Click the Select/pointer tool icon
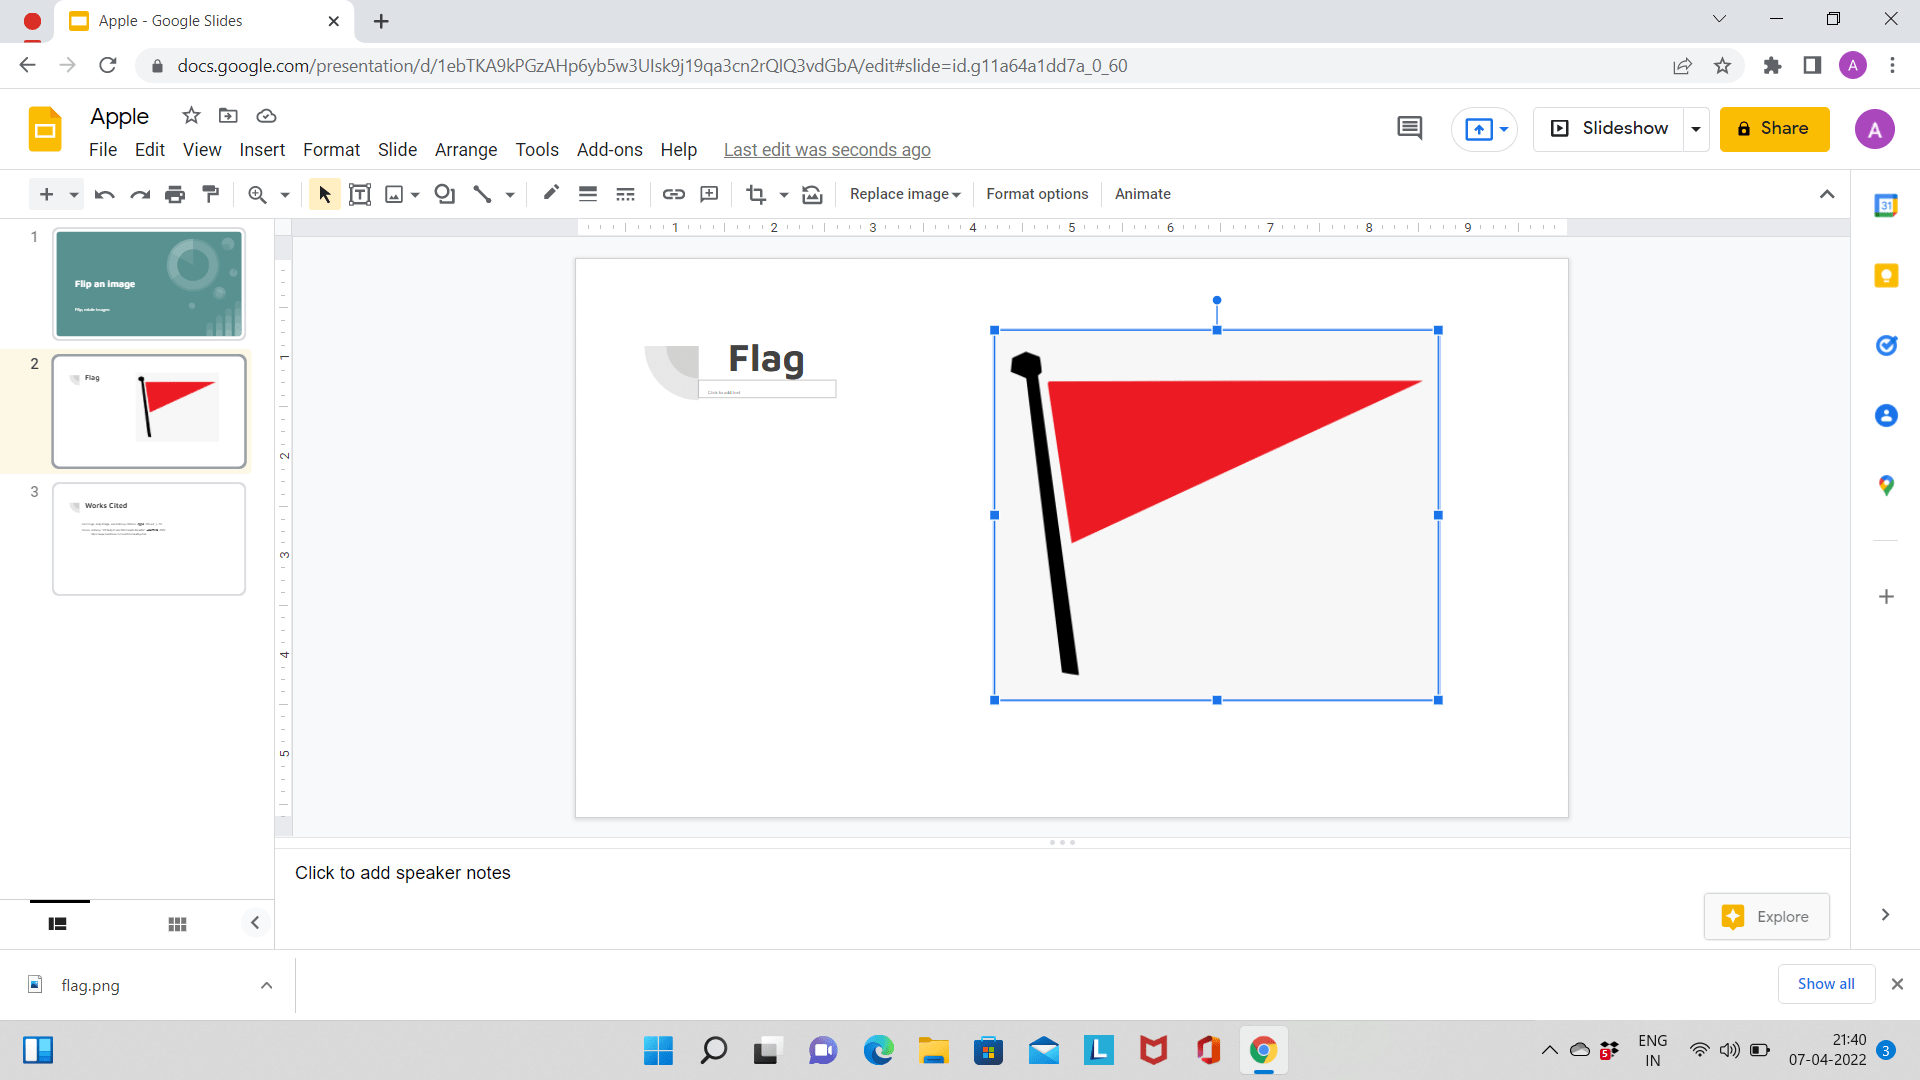Image resolution: width=1920 pixels, height=1080 pixels. tap(324, 195)
